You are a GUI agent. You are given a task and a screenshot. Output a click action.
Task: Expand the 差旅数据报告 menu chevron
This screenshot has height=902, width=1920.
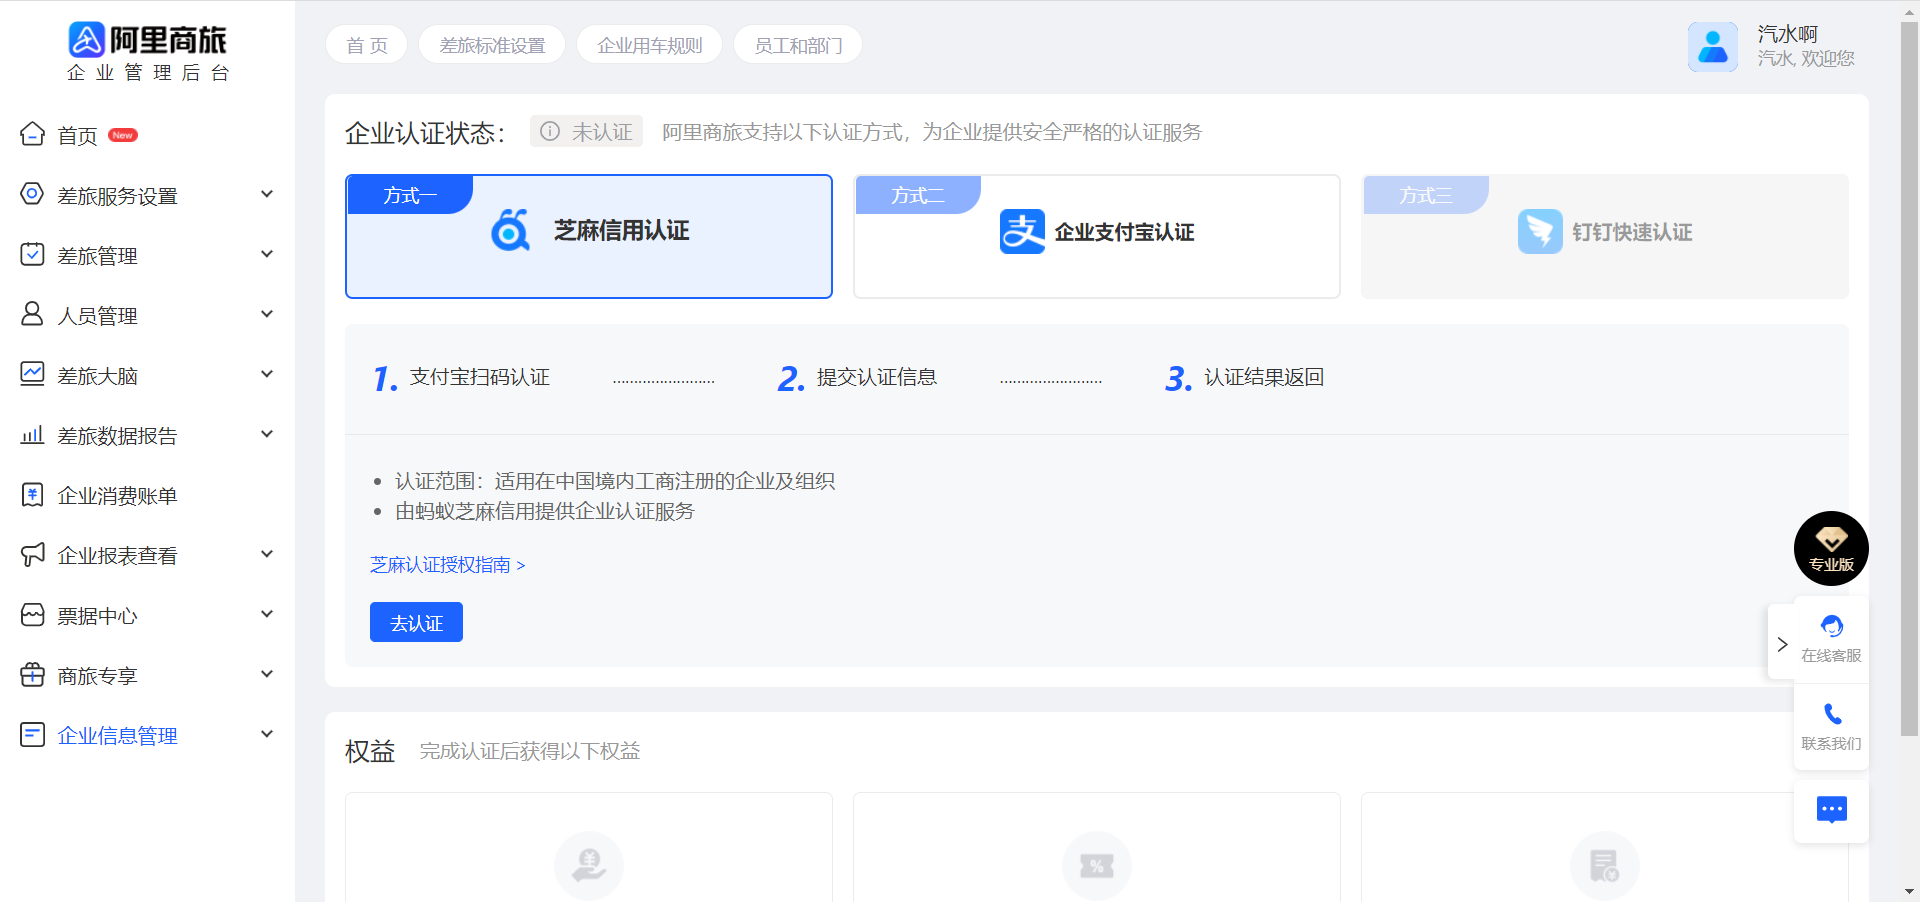(x=267, y=434)
